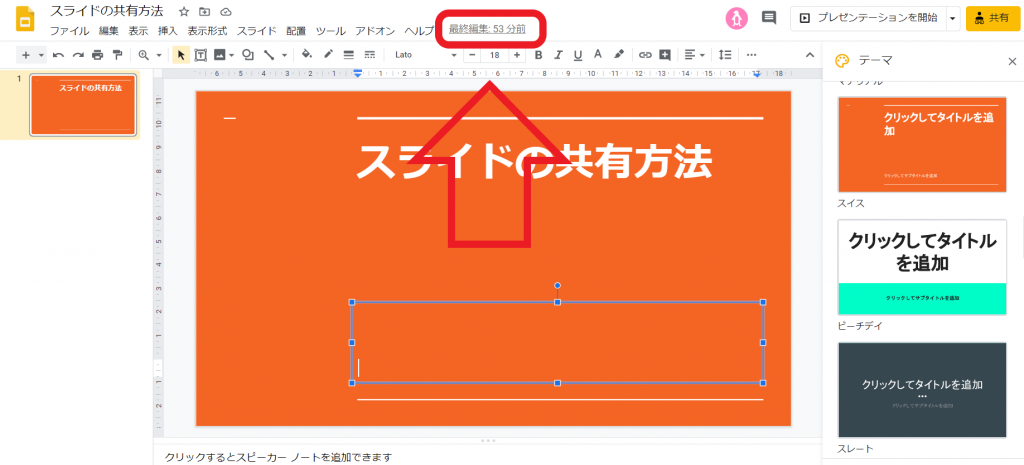Choose the select arrow cursor tool

181,55
